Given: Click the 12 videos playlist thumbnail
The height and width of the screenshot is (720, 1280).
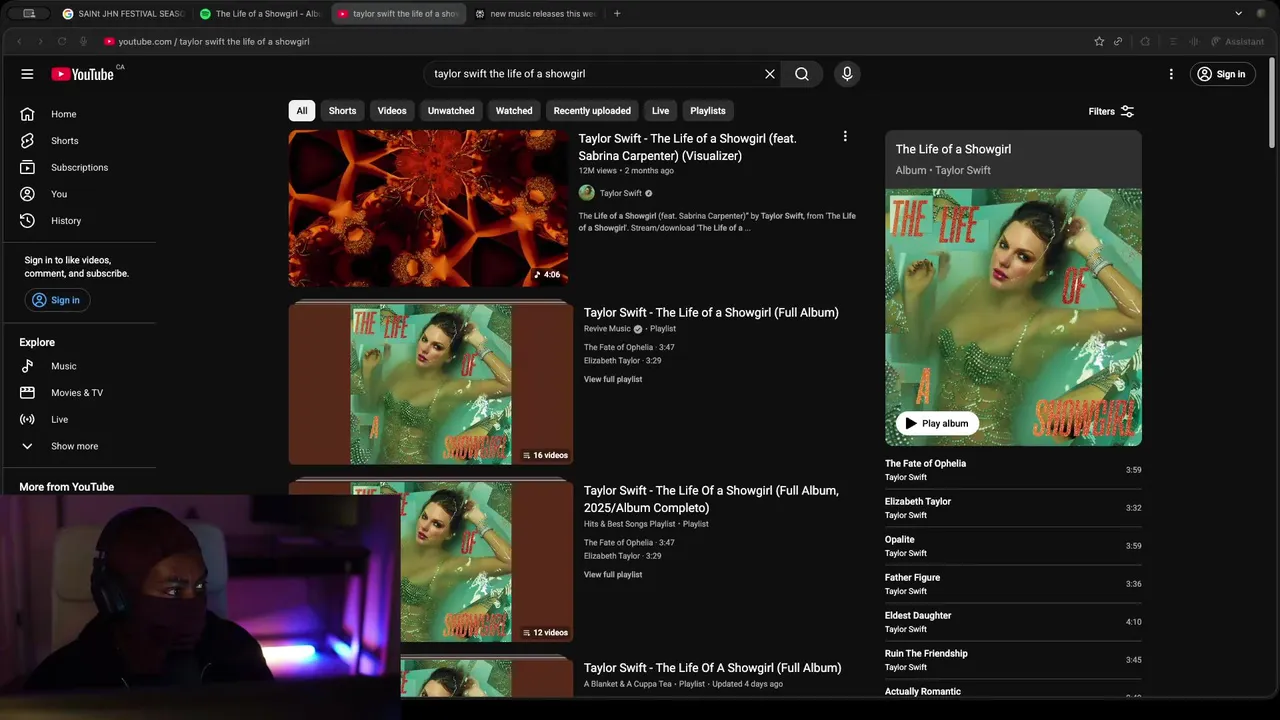Looking at the screenshot, I should point(487,562).
